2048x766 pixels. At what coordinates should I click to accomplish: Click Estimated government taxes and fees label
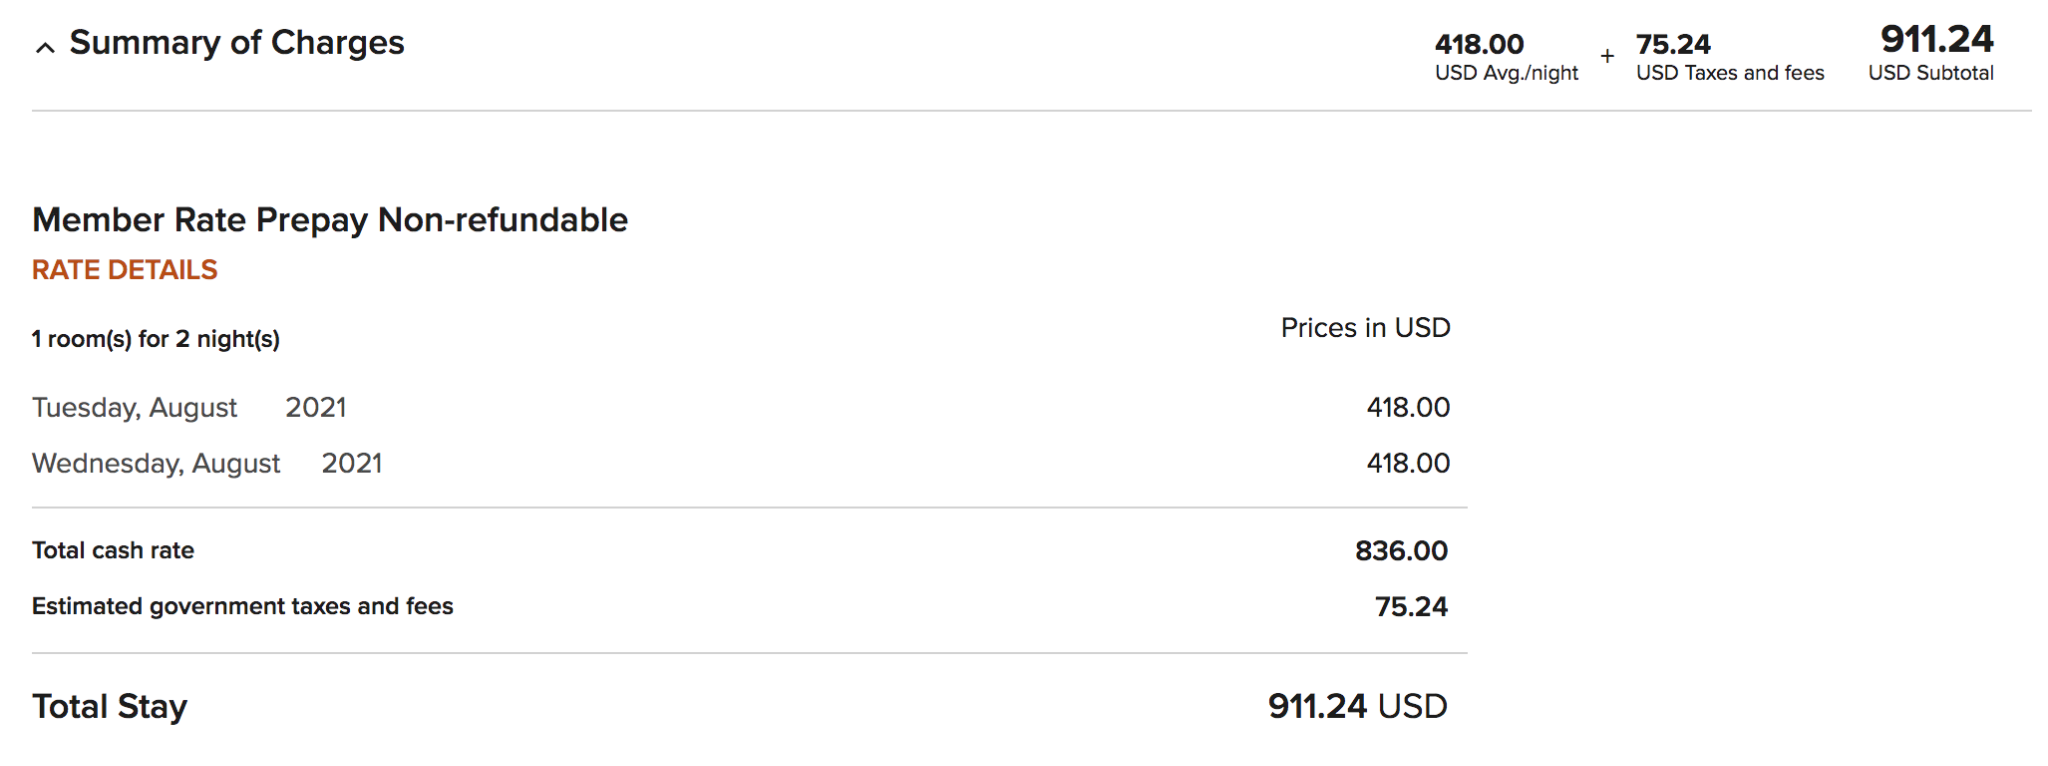pyautogui.click(x=242, y=607)
